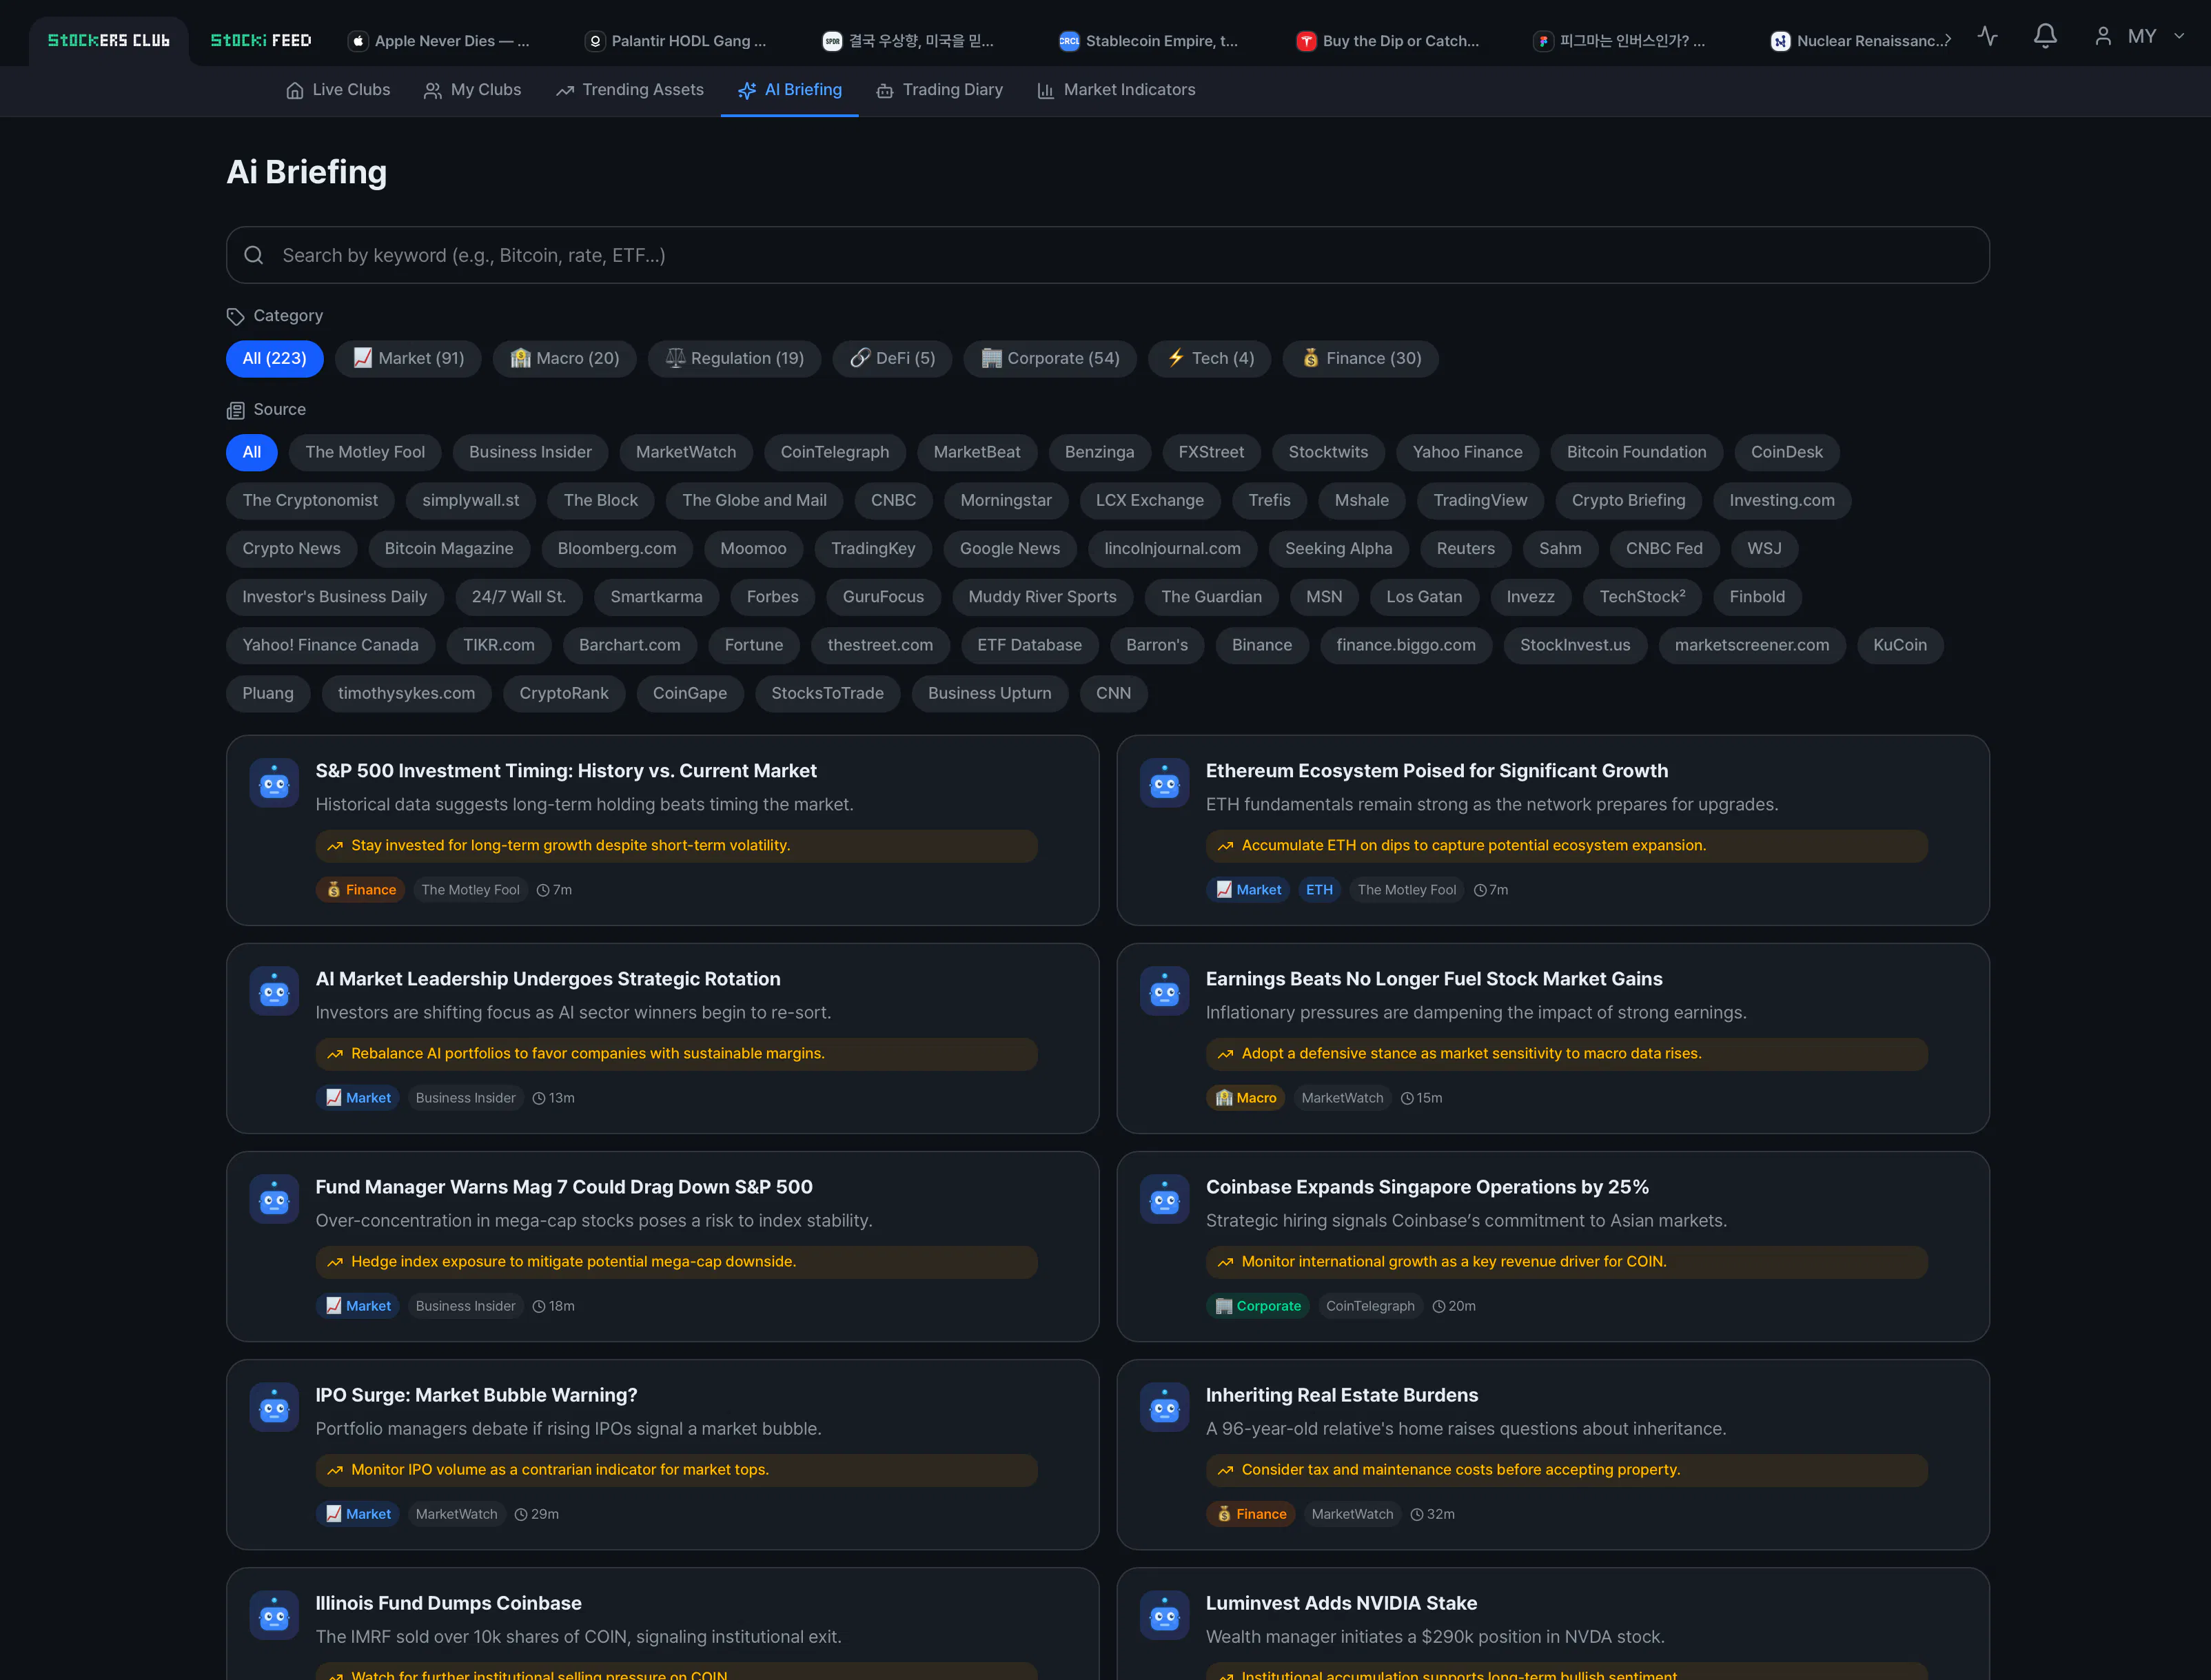Filter source by CoinTelegraph chip
The width and height of the screenshot is (2211, 1680).
pos(835,452)
